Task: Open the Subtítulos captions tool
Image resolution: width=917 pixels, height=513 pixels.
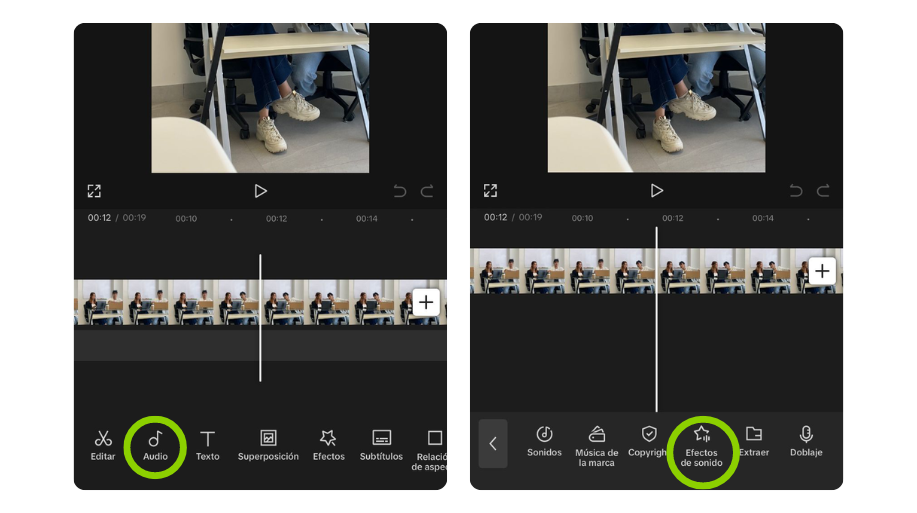Action: (x=381, y=444)
